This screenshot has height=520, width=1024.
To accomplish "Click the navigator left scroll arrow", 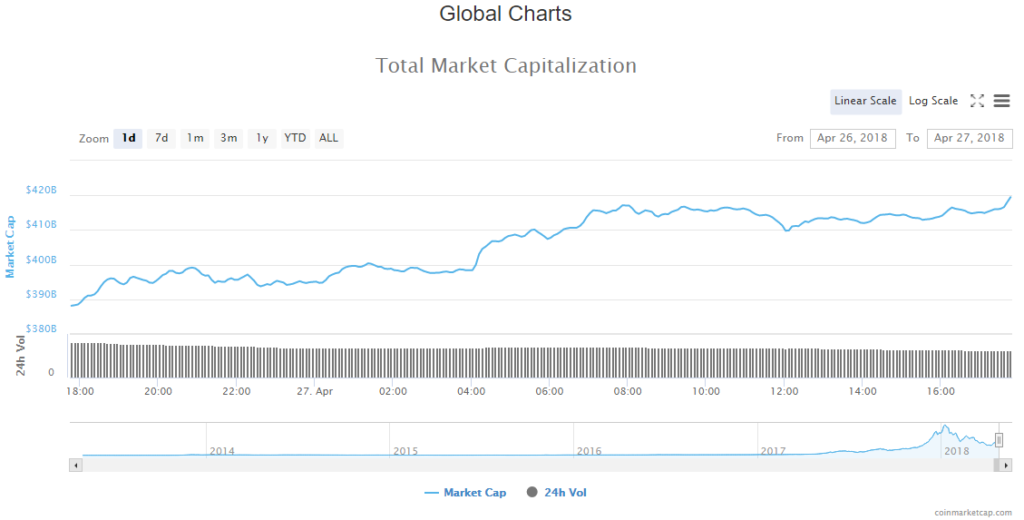I will pos(74,465).
